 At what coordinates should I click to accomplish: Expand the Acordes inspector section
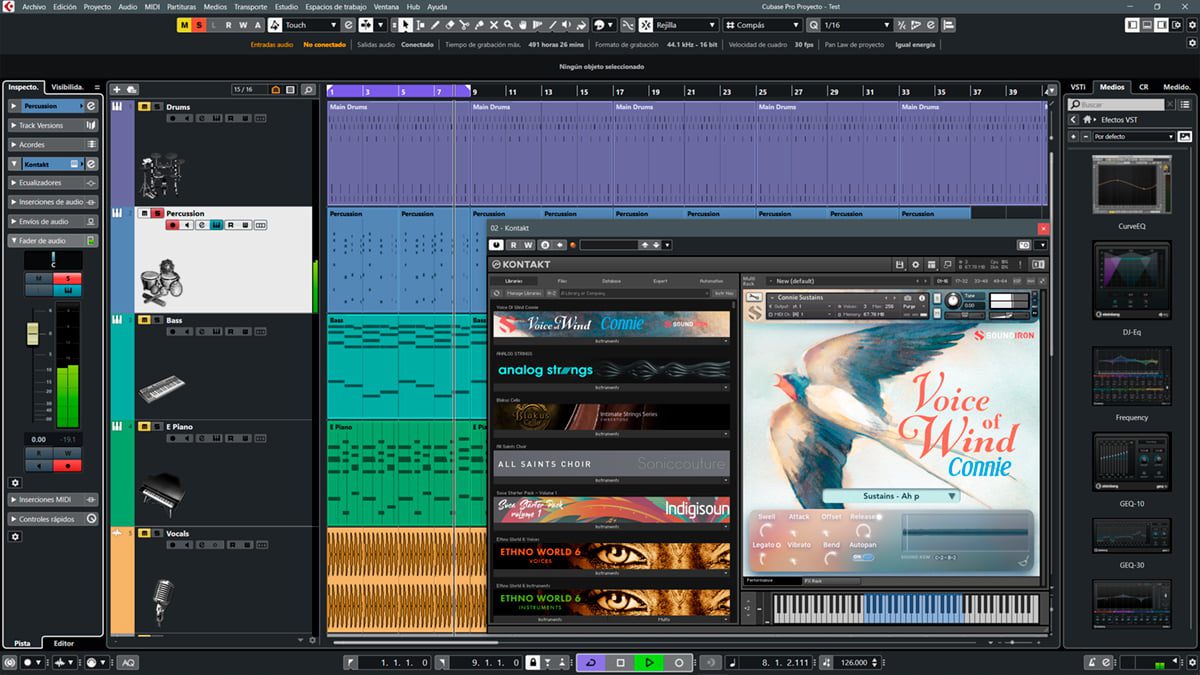click(53, 145)
